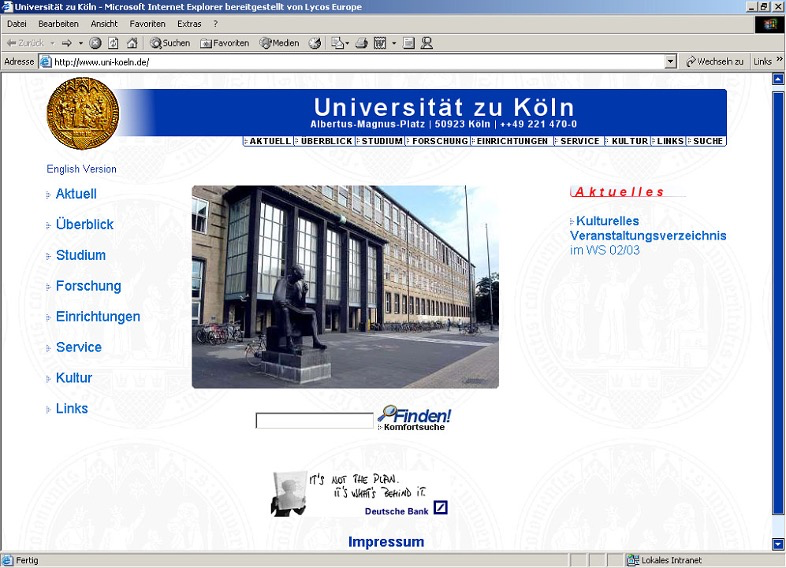
Task: Open the Favoriten menu
Action: (x=147, y=24)
